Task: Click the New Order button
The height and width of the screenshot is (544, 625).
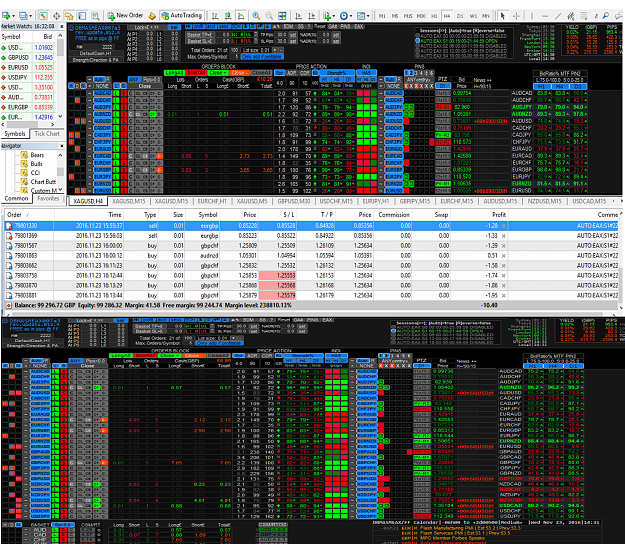Action: (125, 16)
